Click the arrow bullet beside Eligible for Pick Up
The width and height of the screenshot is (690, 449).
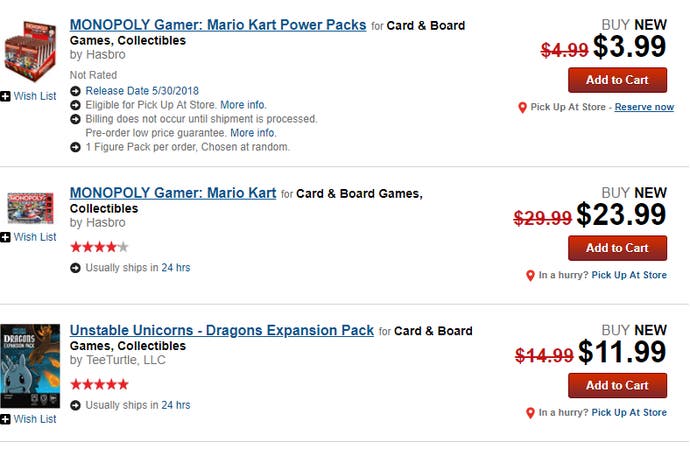tap(75, 105)
